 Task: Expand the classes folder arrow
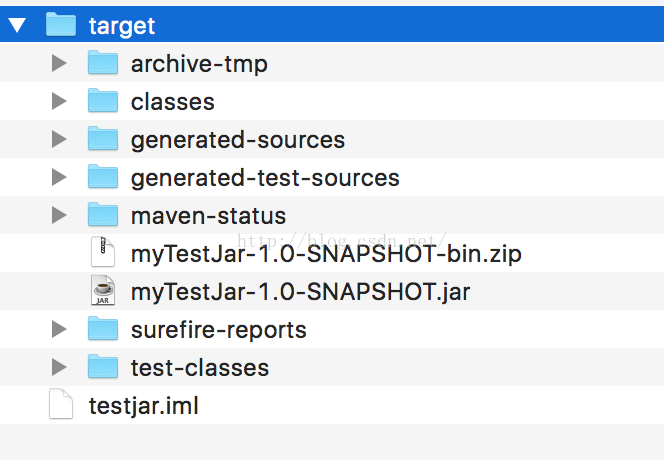(59, 101)
